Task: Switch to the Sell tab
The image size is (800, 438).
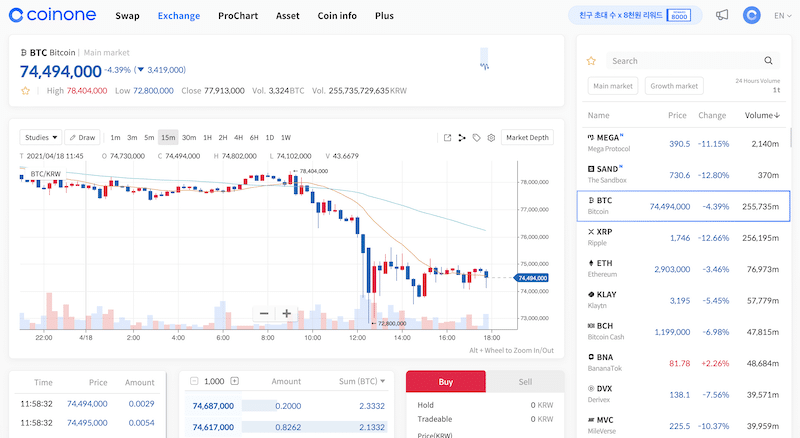Action: [525, 381]
